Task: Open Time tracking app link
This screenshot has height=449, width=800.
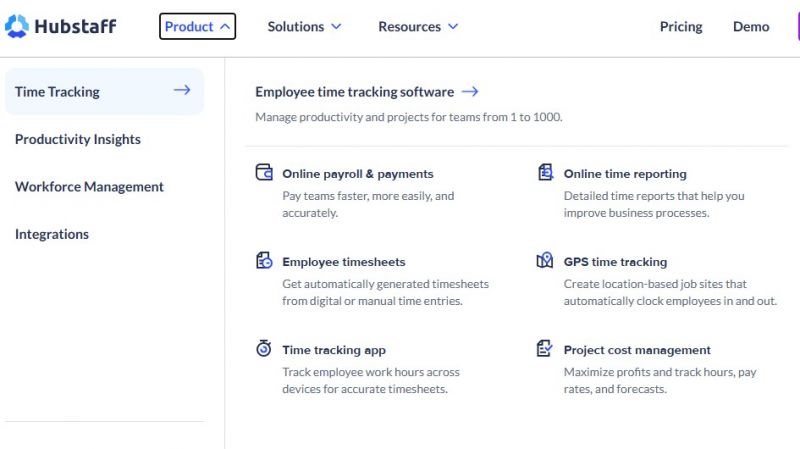Action: coord(334,350)
